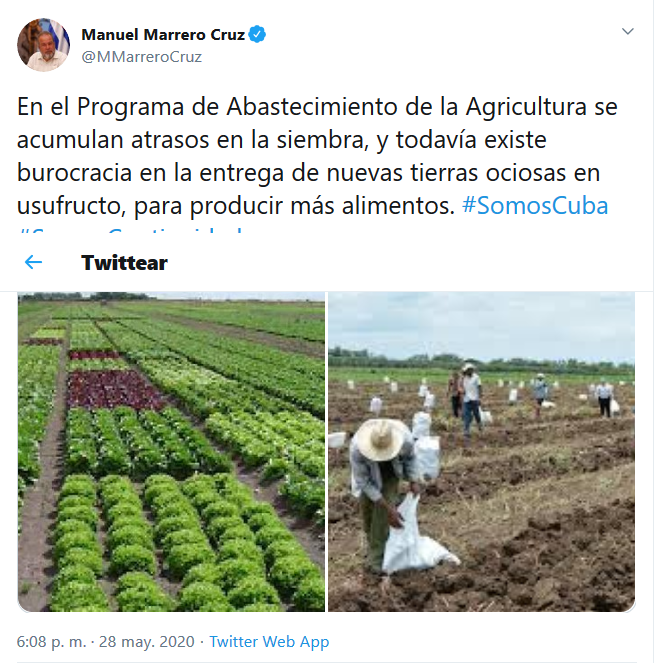Click the back arrow next to Twittear
Image resolution: width=665 pixels, height=663 pixels.
(33, 263)
